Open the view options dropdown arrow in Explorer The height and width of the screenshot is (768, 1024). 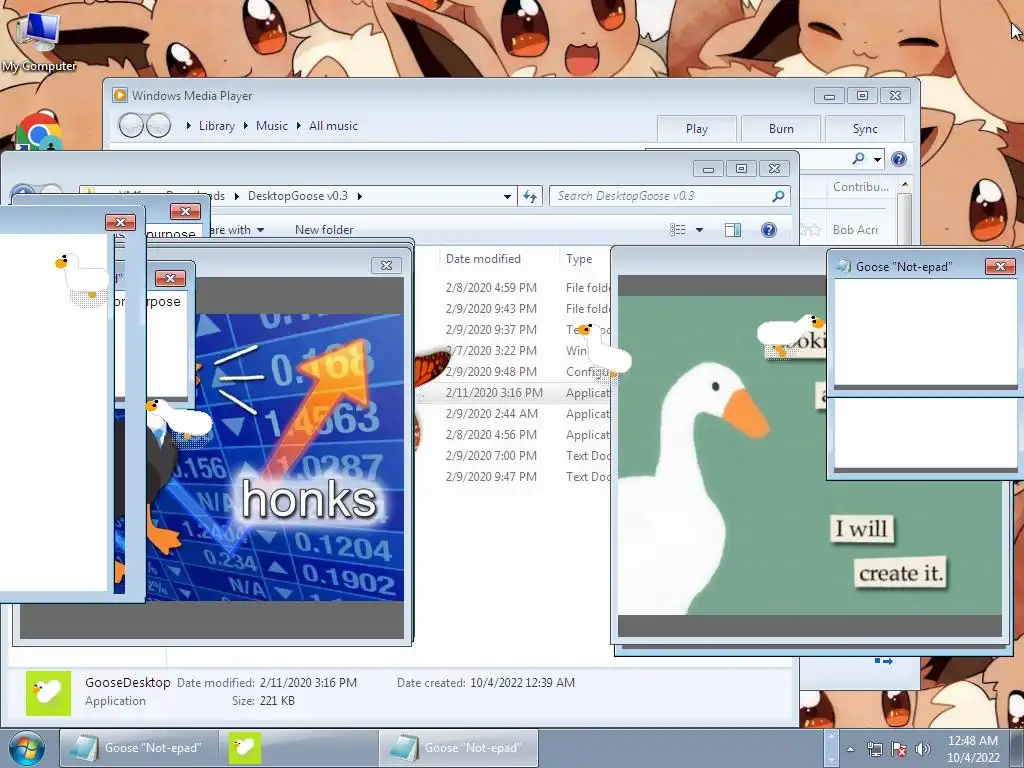pyautogui.click(x=699, y=230)
